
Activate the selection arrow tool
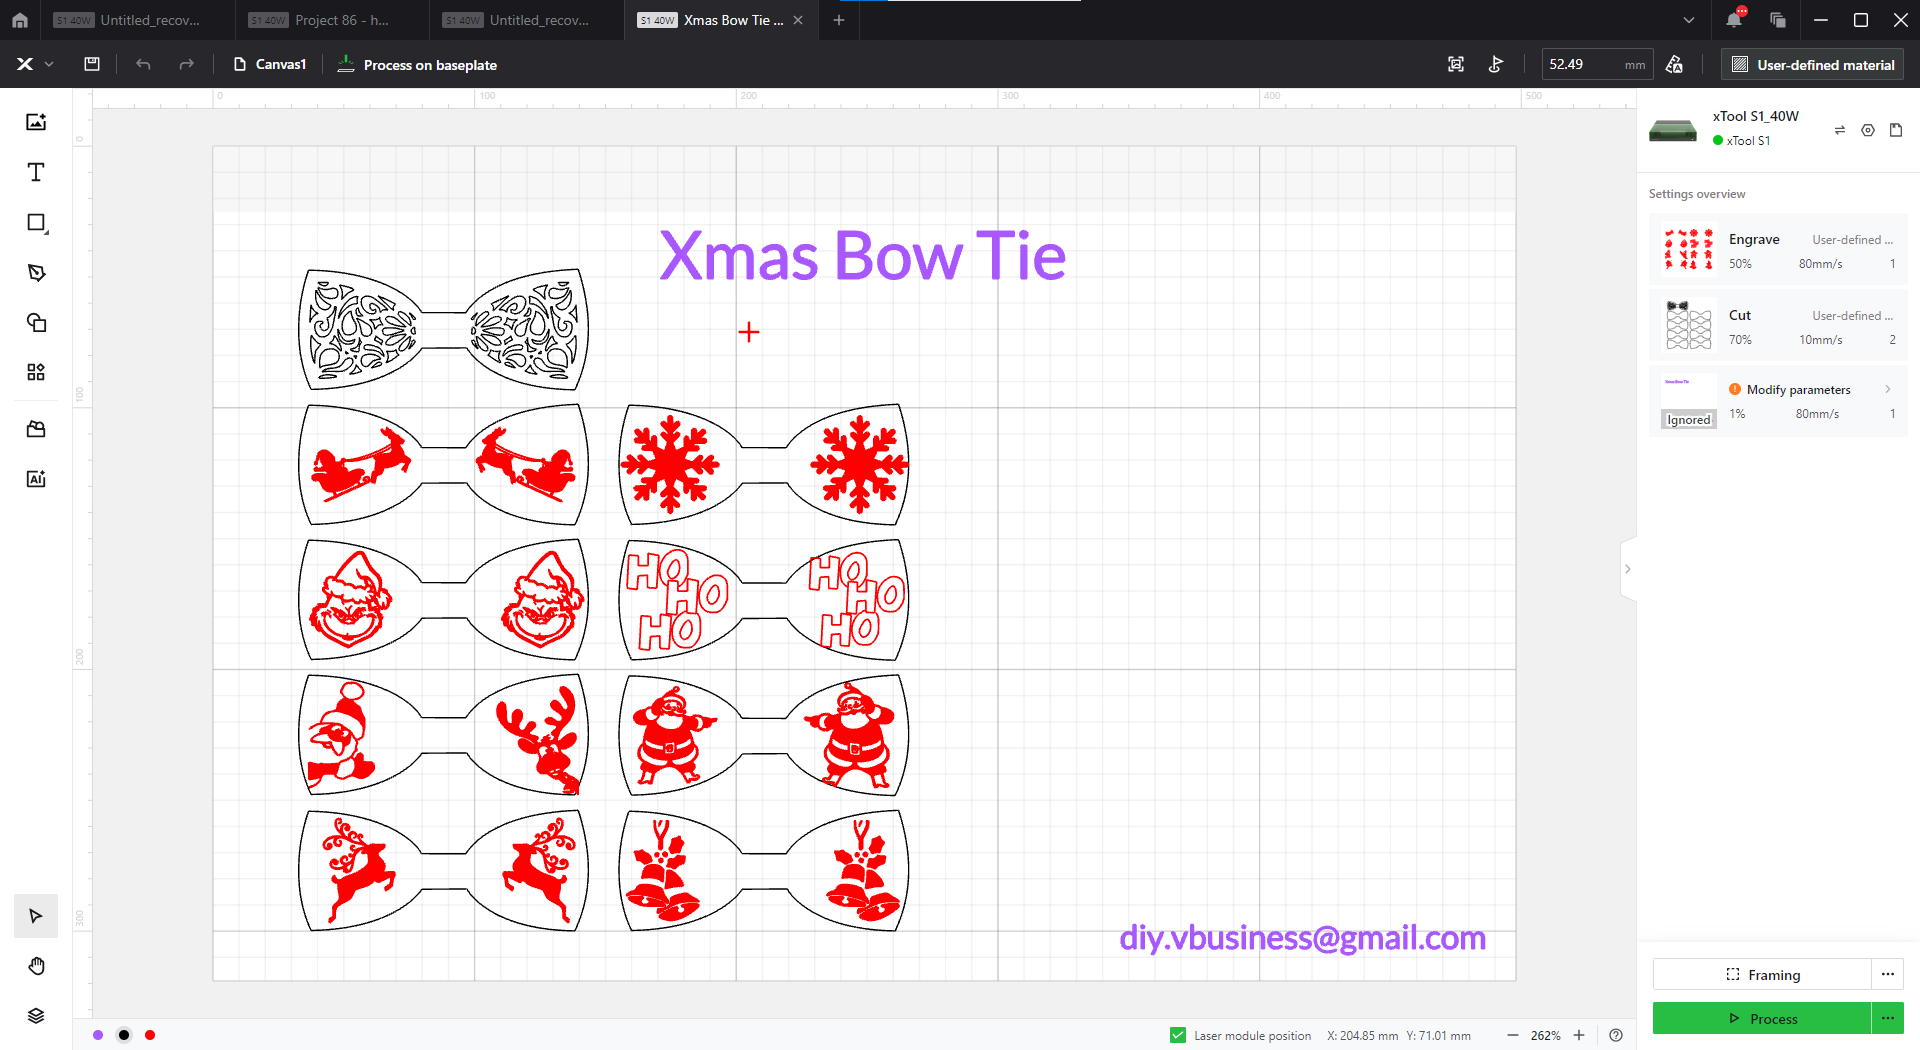click(x=36, y=916)
